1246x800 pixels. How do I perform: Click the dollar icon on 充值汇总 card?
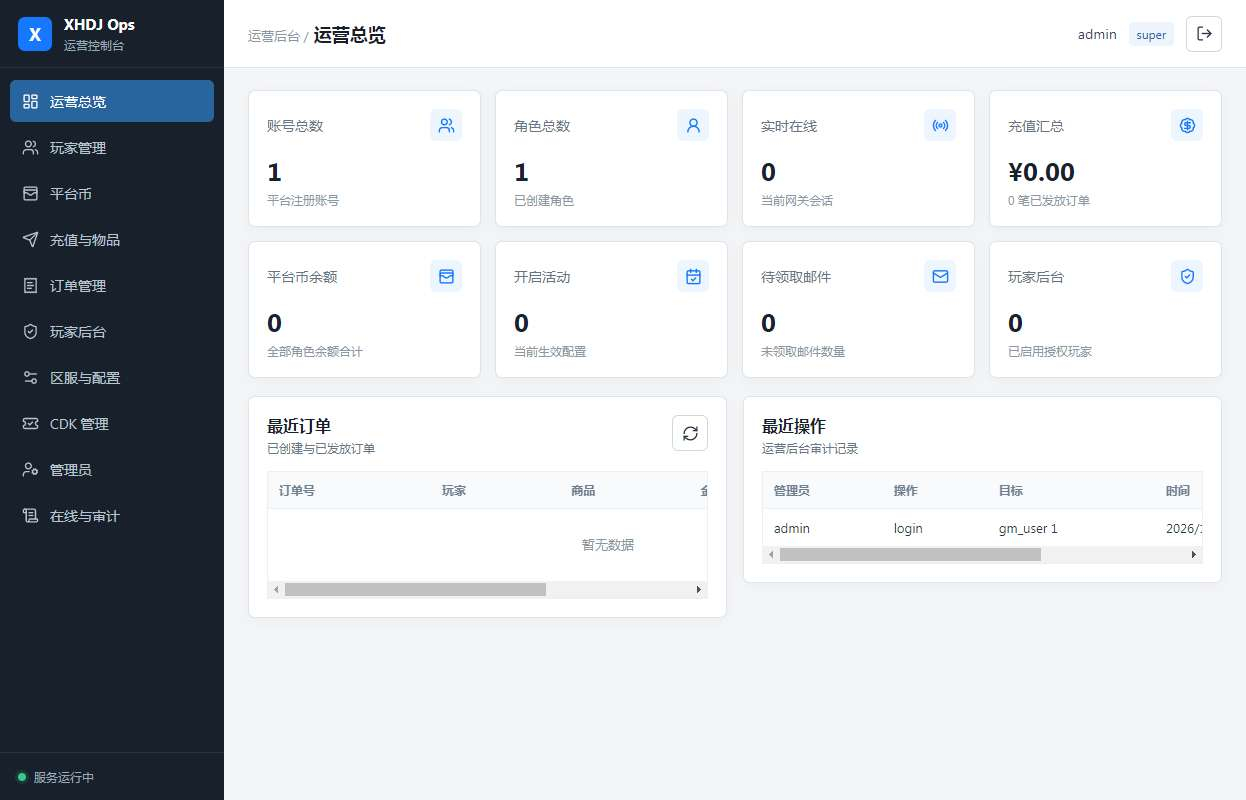point(1187,125)
